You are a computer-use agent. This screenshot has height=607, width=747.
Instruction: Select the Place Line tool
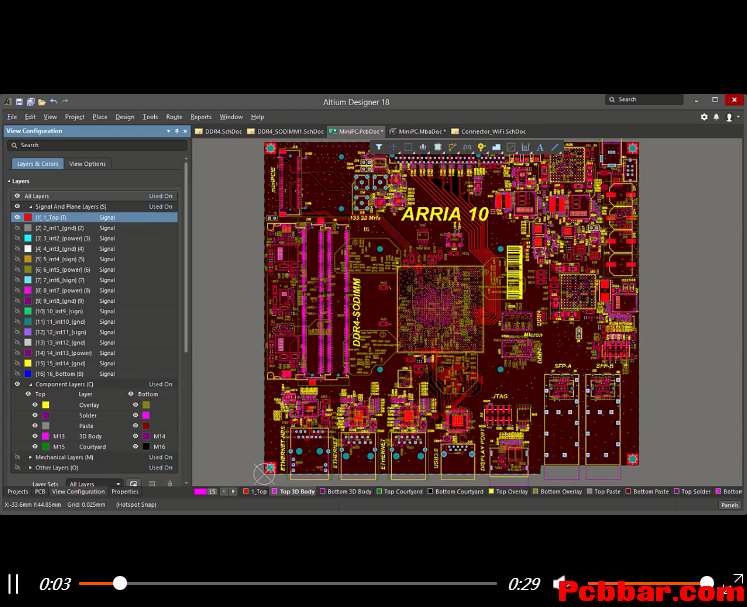pos(555,147)
